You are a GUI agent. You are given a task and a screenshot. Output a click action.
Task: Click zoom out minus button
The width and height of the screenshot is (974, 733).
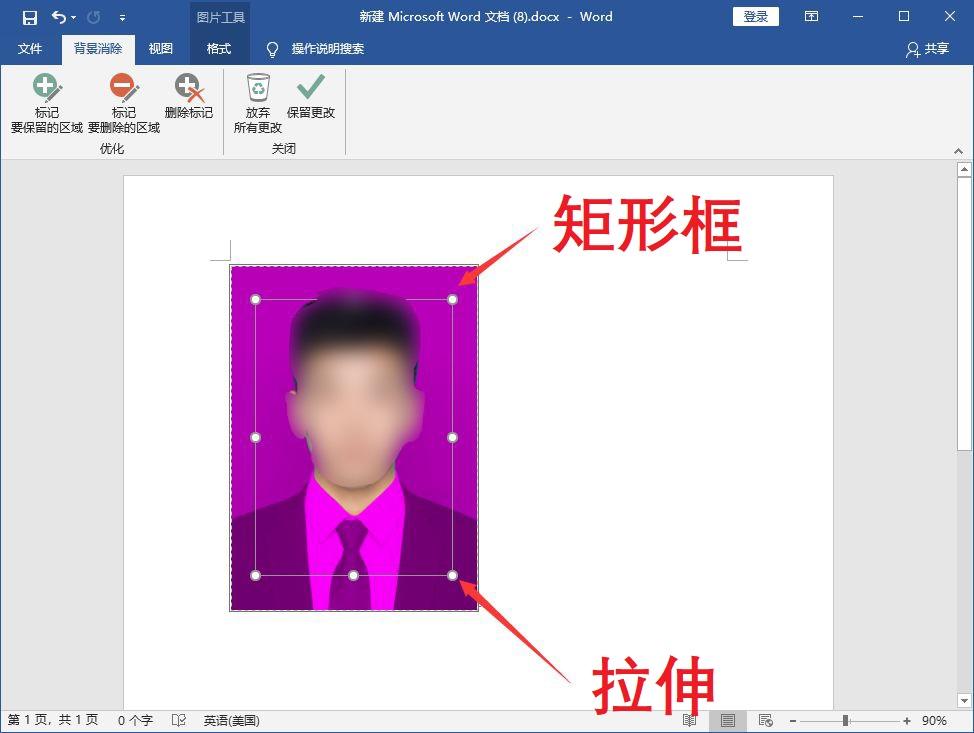pos(793,721)
